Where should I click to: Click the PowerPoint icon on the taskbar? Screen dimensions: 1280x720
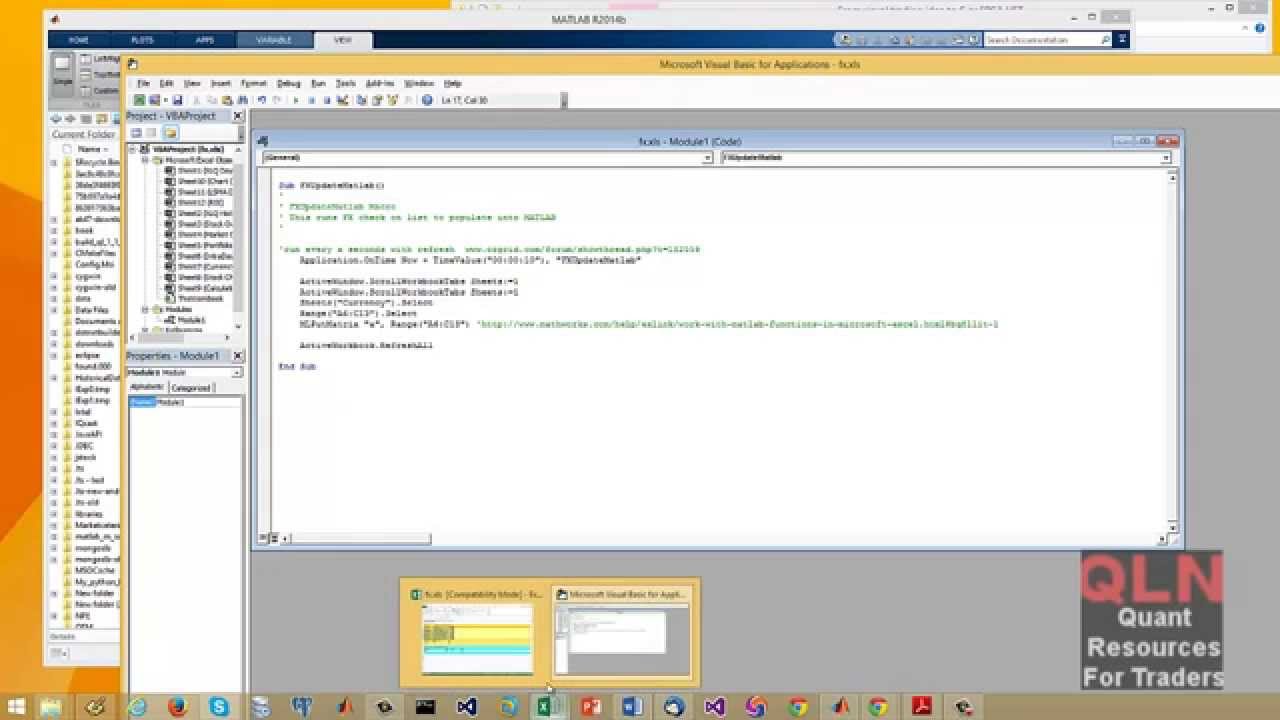click(x=590, y=706)
